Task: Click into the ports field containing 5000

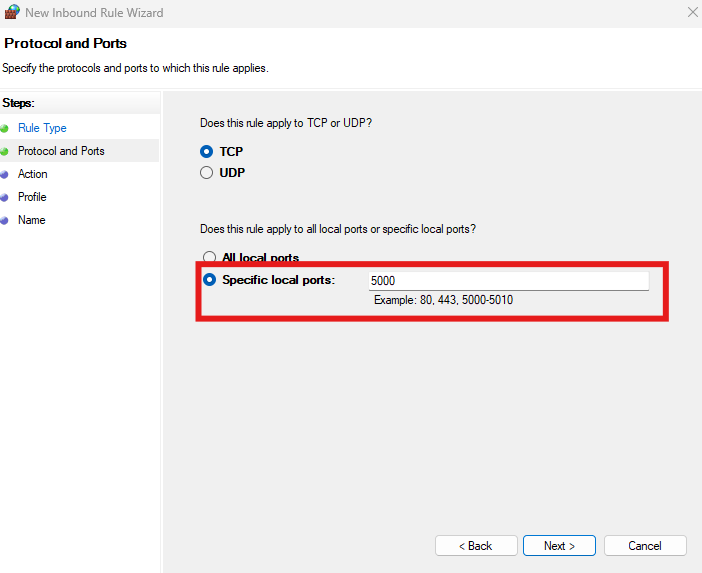Action: point(508,281)
